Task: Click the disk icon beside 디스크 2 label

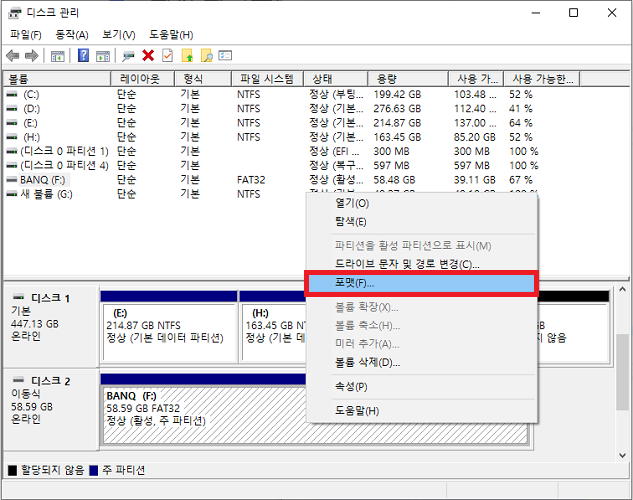Action: pos(19,380)
